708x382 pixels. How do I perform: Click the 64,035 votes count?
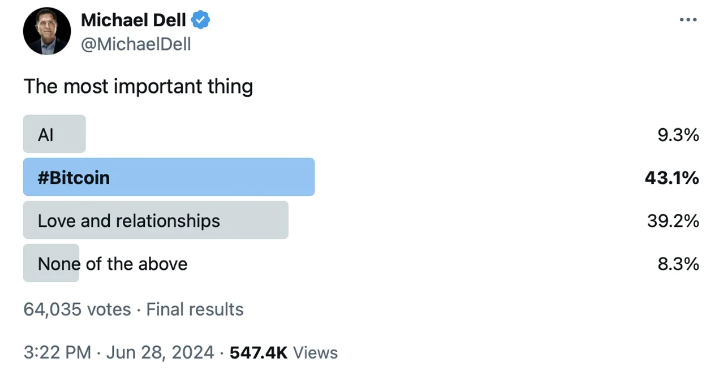(x=77, y=310)
